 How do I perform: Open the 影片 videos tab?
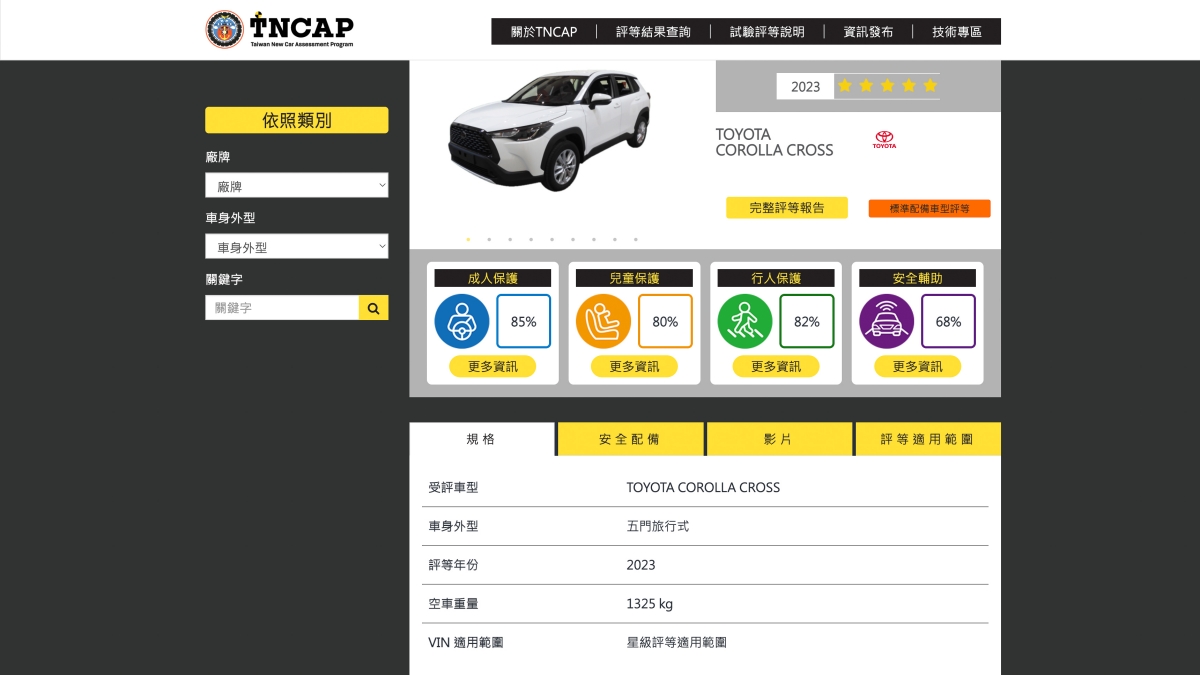click(778, 438)
